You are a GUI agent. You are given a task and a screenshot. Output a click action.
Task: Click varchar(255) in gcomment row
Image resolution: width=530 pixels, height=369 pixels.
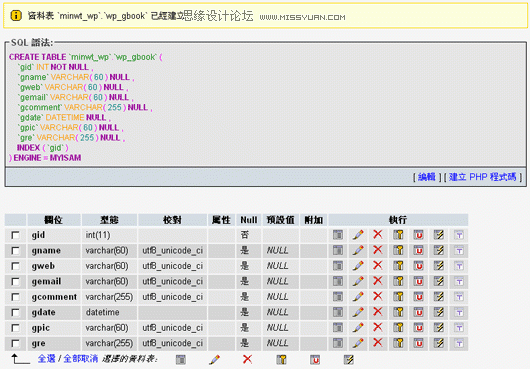pos(109,297)
